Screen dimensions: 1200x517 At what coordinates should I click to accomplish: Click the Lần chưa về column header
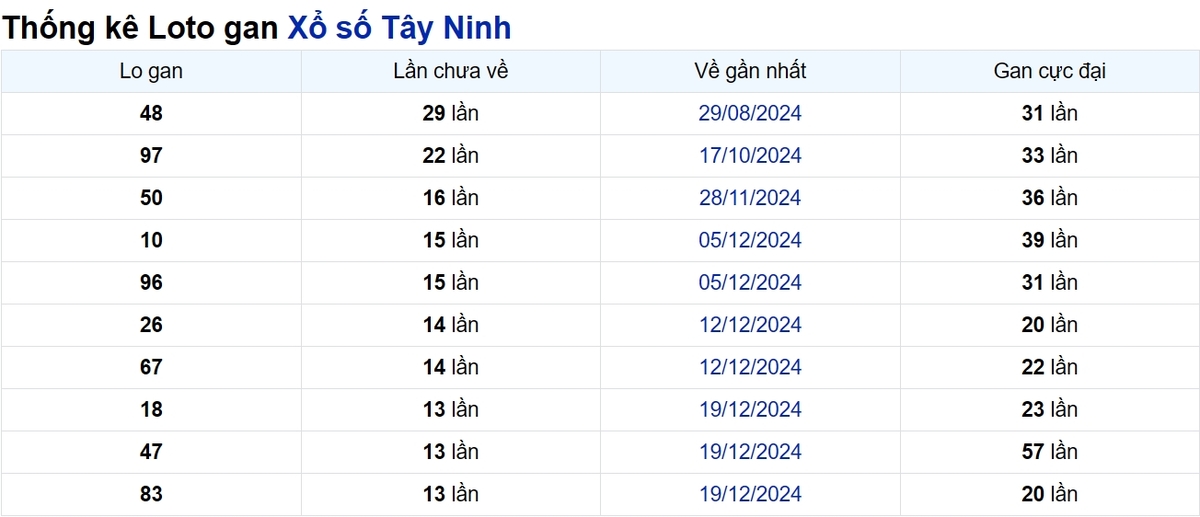[x=451, y=71]
